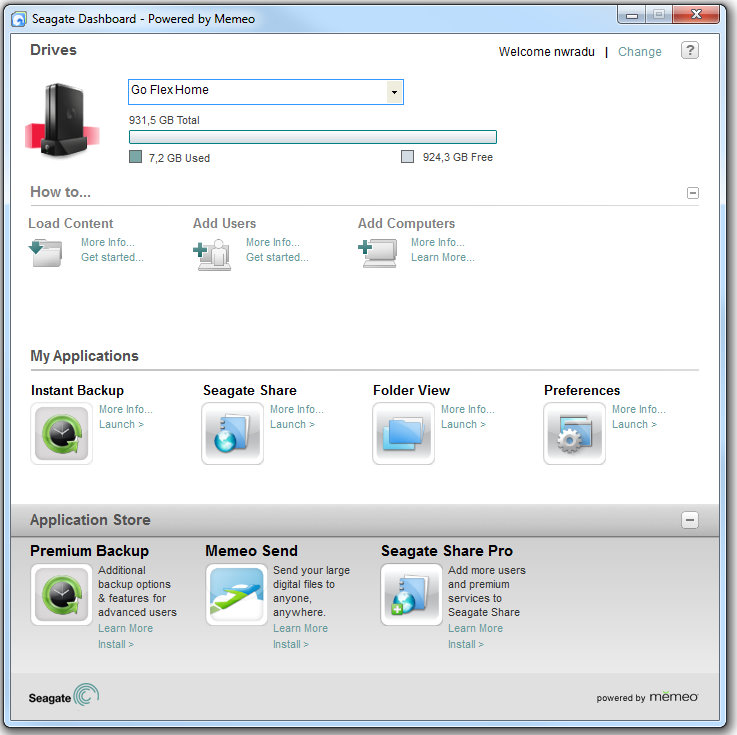Click the My Applications heading

85,356
